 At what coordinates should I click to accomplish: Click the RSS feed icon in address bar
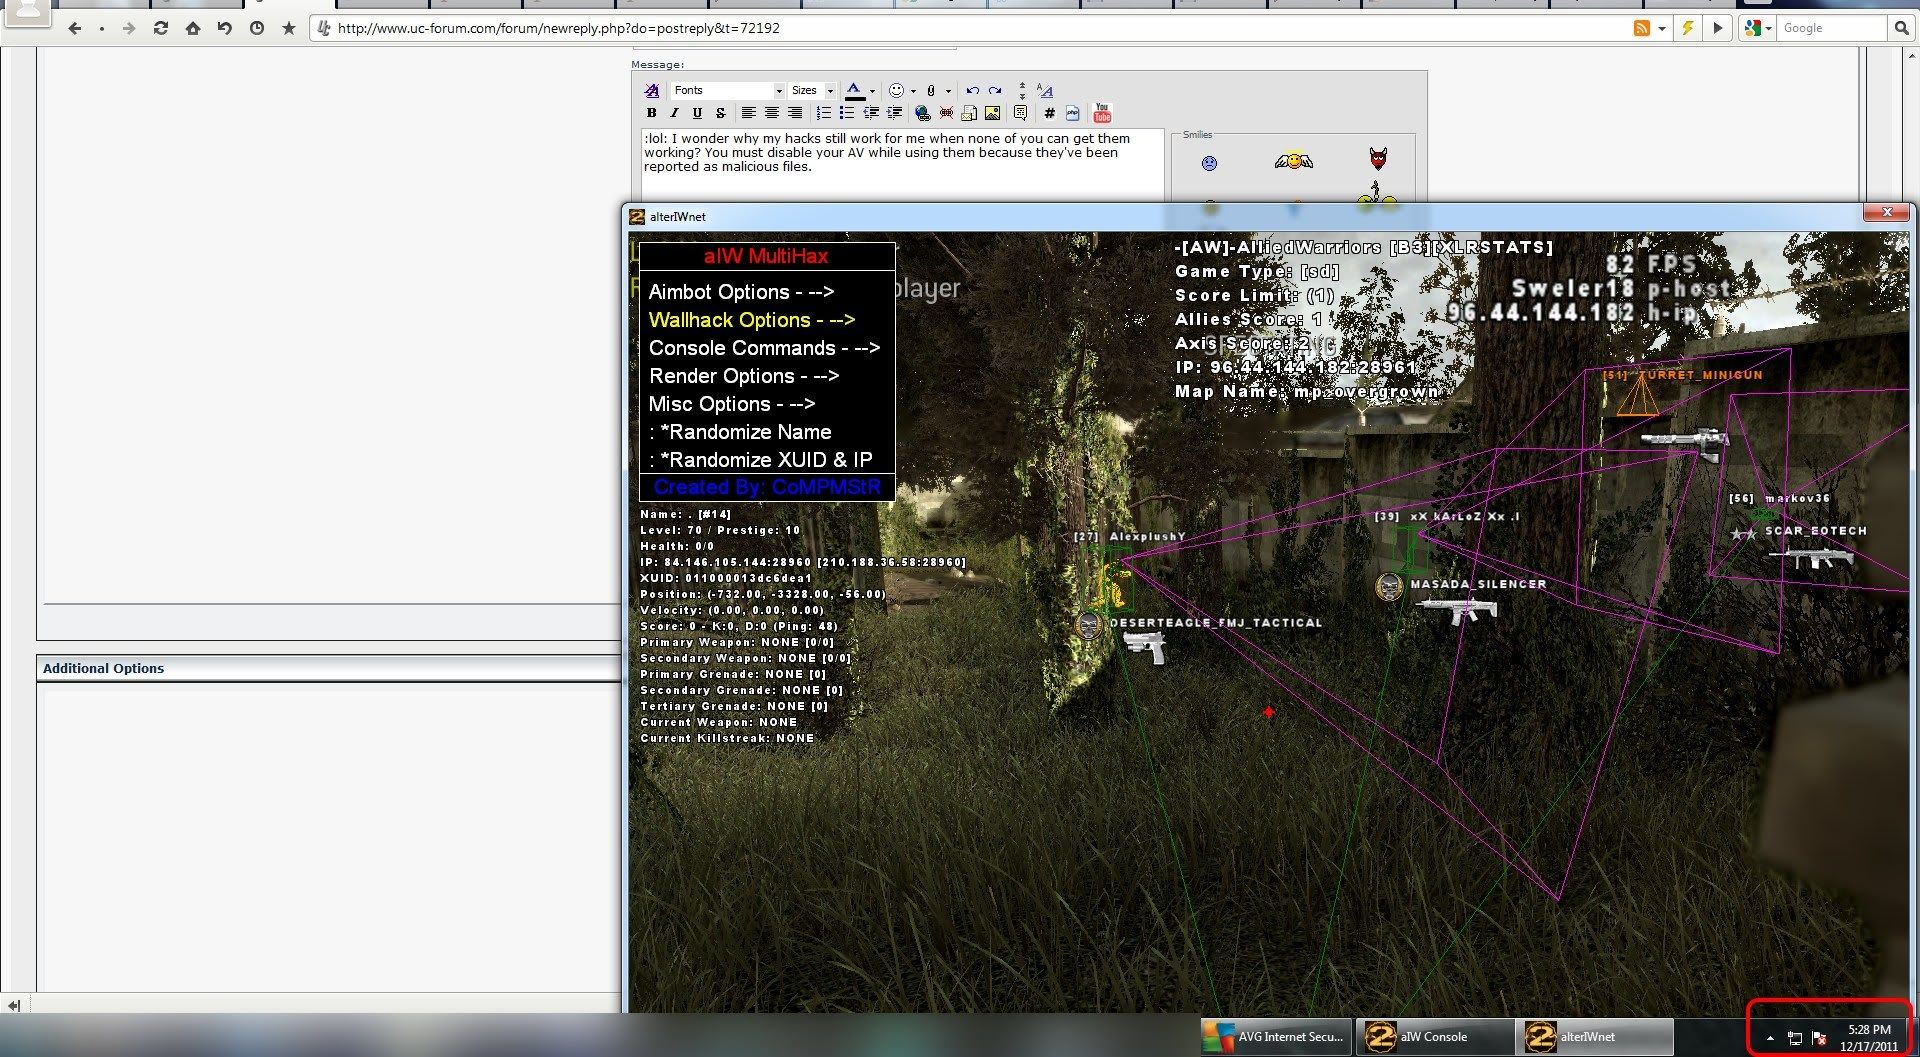[1641, 28]
